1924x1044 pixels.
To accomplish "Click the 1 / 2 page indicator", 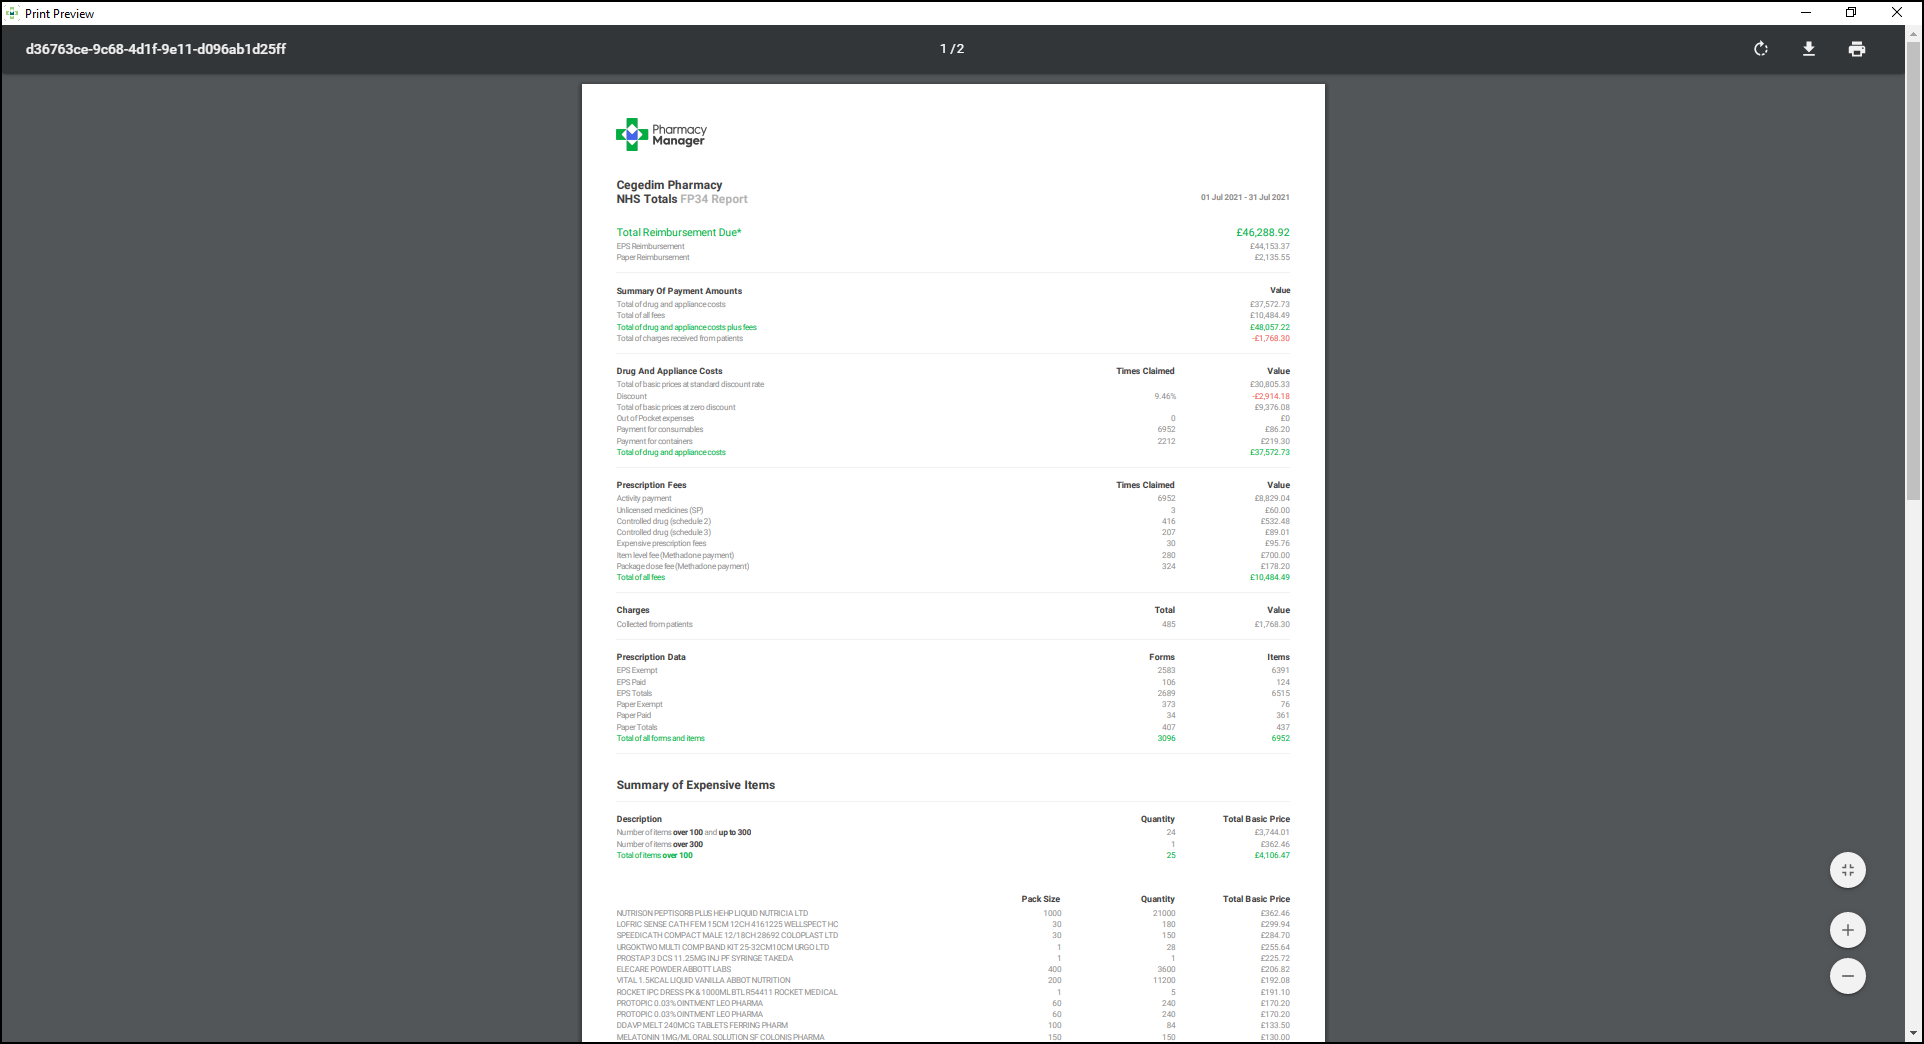I will (x=952, y=49).
